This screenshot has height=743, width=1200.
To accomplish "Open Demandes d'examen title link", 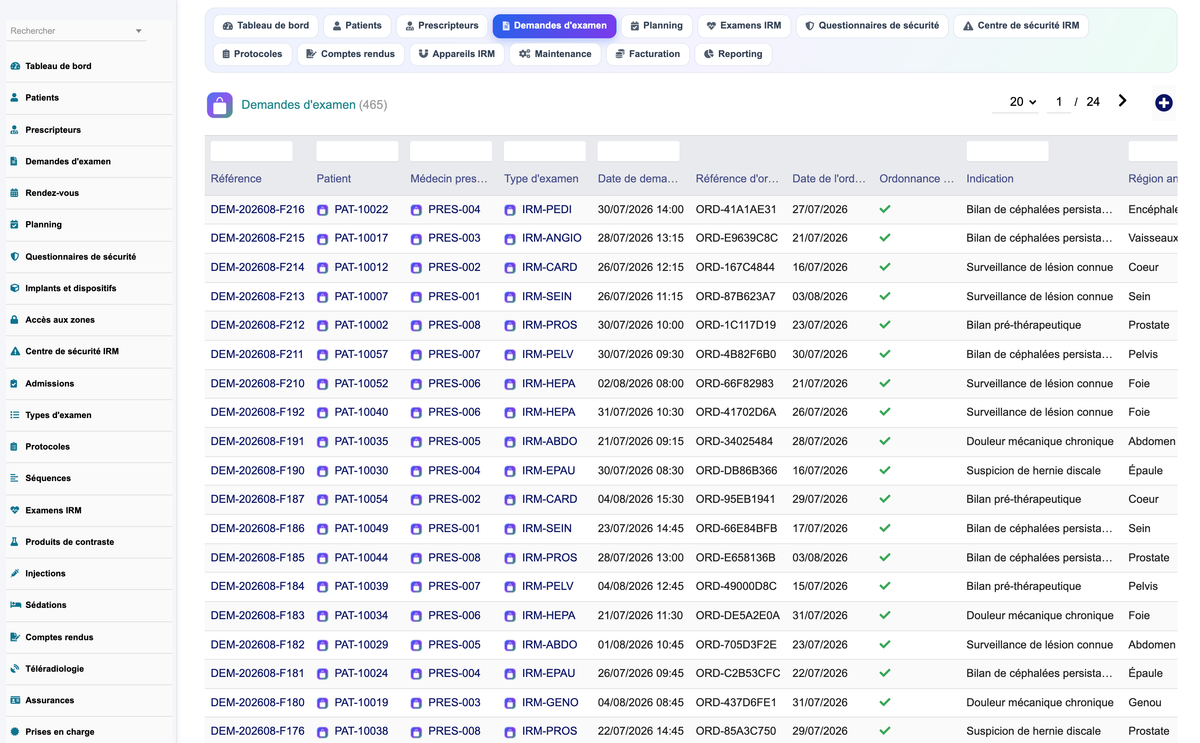I will (298, 105).
